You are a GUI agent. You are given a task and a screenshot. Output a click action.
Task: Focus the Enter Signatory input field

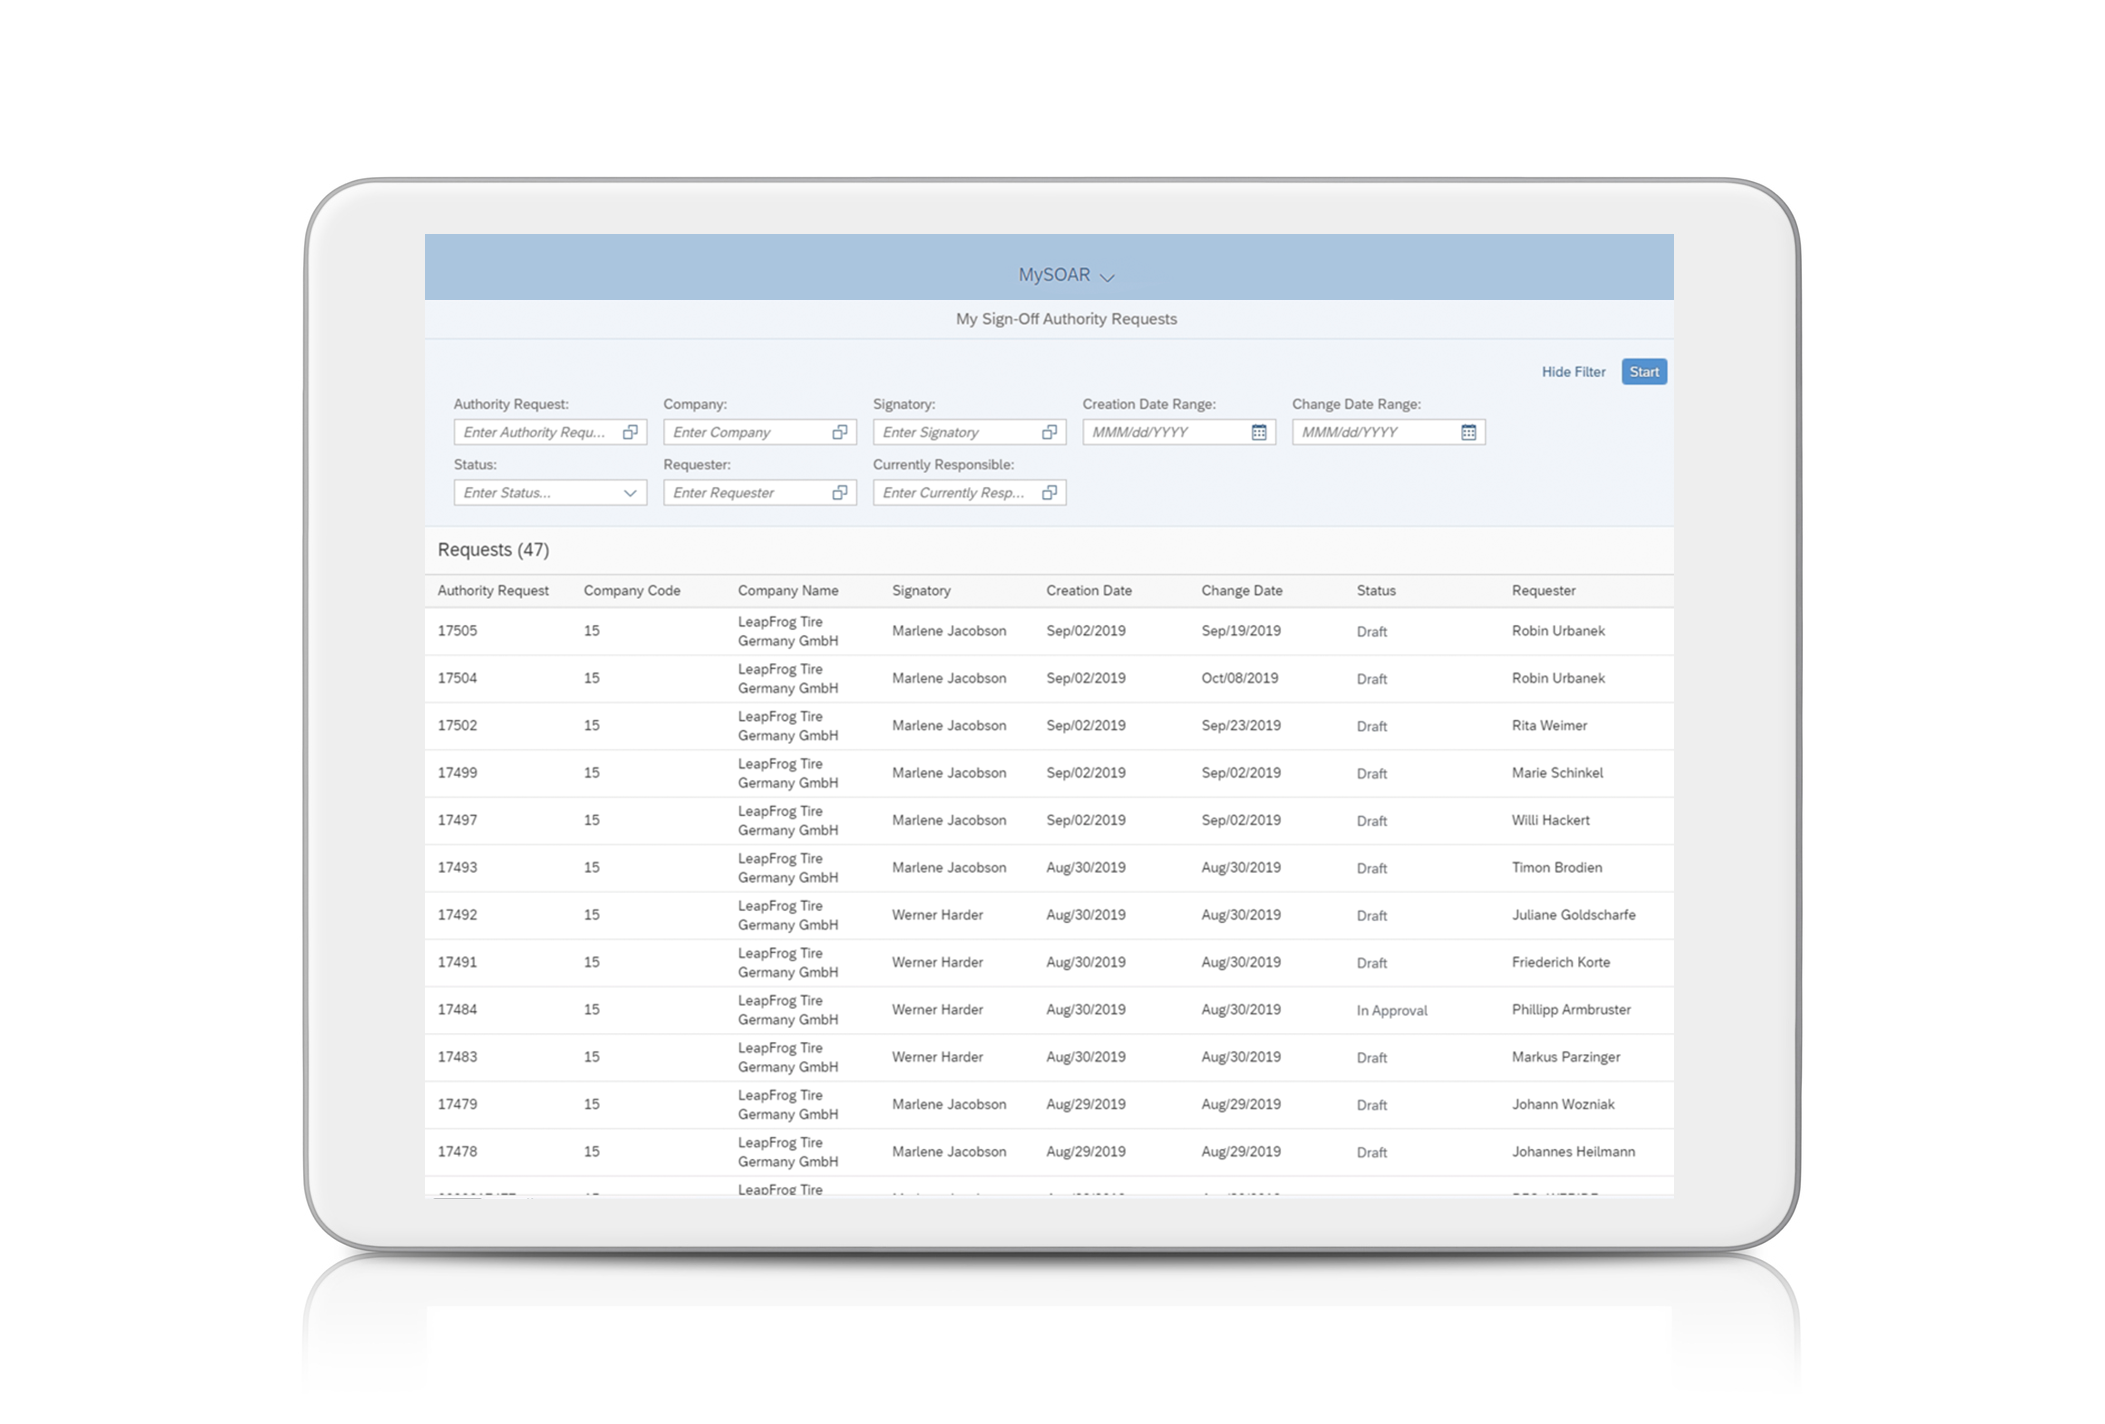click(955, 432)
